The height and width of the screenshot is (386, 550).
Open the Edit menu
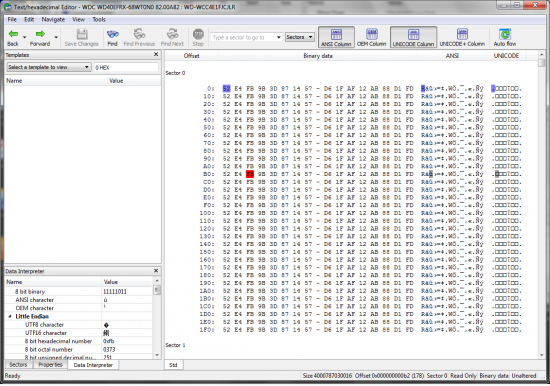[29, 20]
